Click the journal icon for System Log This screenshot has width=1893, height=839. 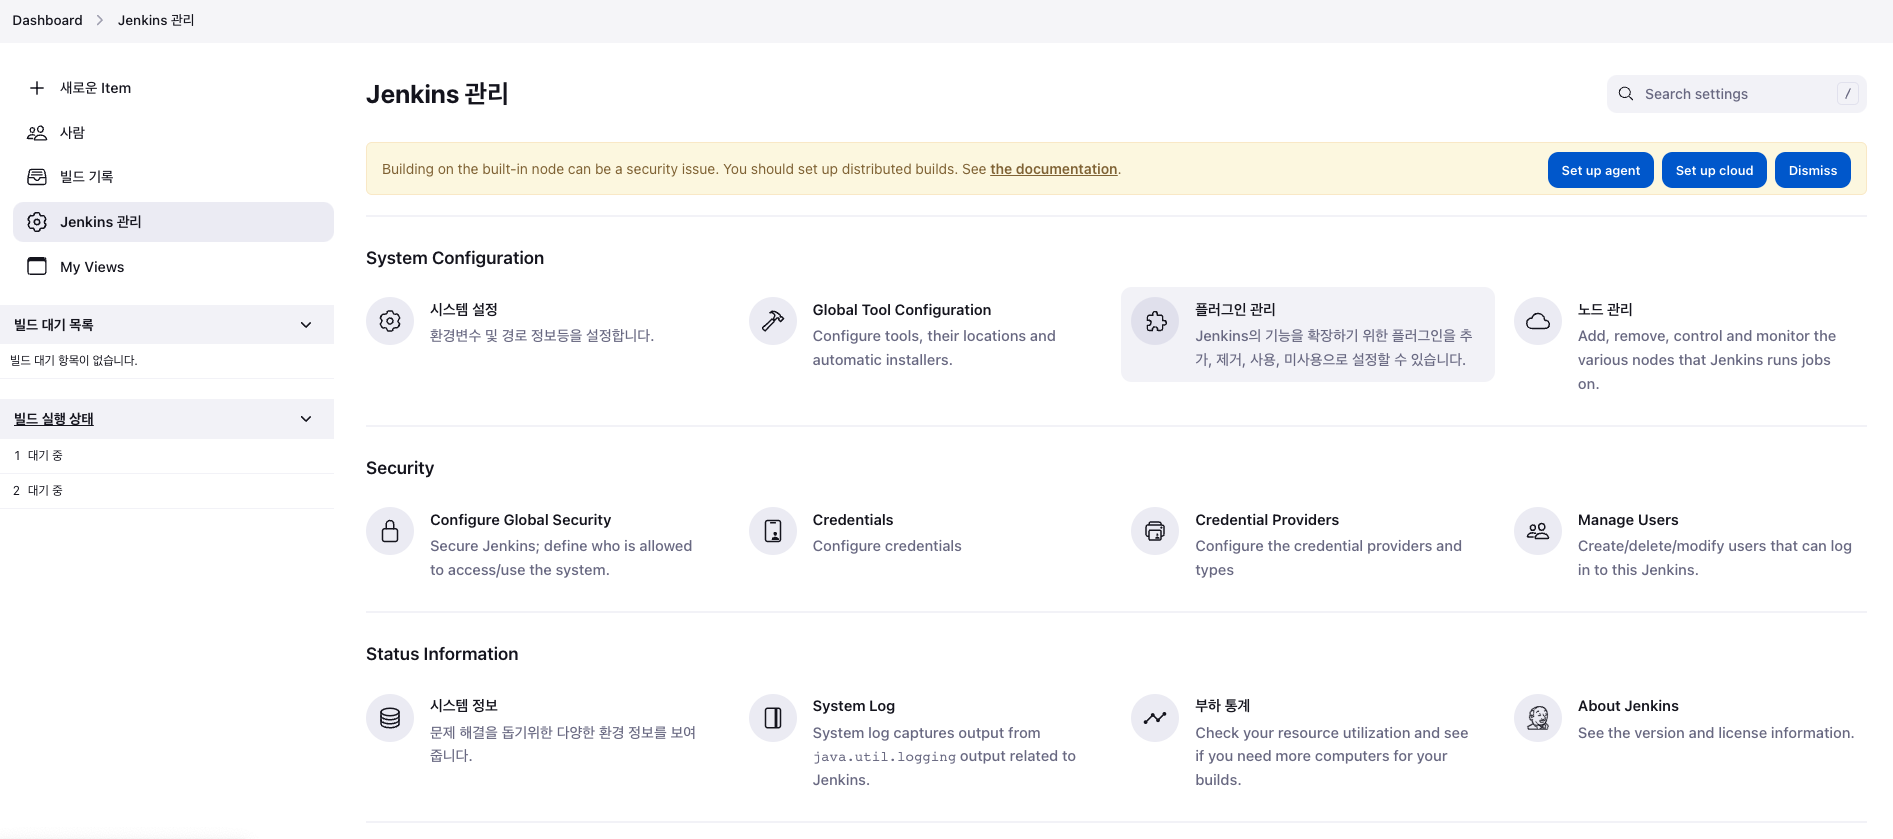[773, 718]
